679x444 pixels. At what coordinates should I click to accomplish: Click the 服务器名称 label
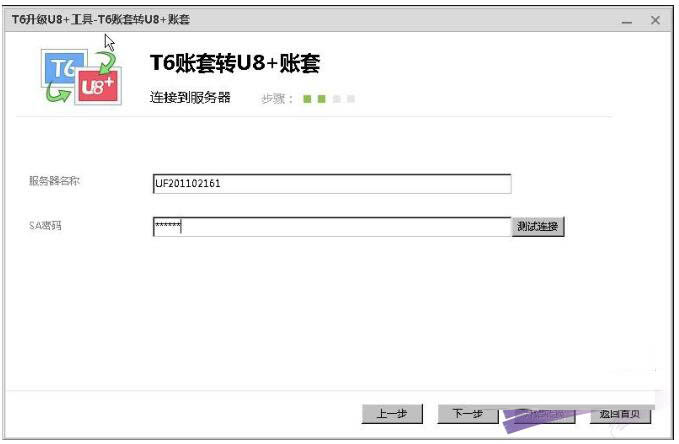pos(54,181)
